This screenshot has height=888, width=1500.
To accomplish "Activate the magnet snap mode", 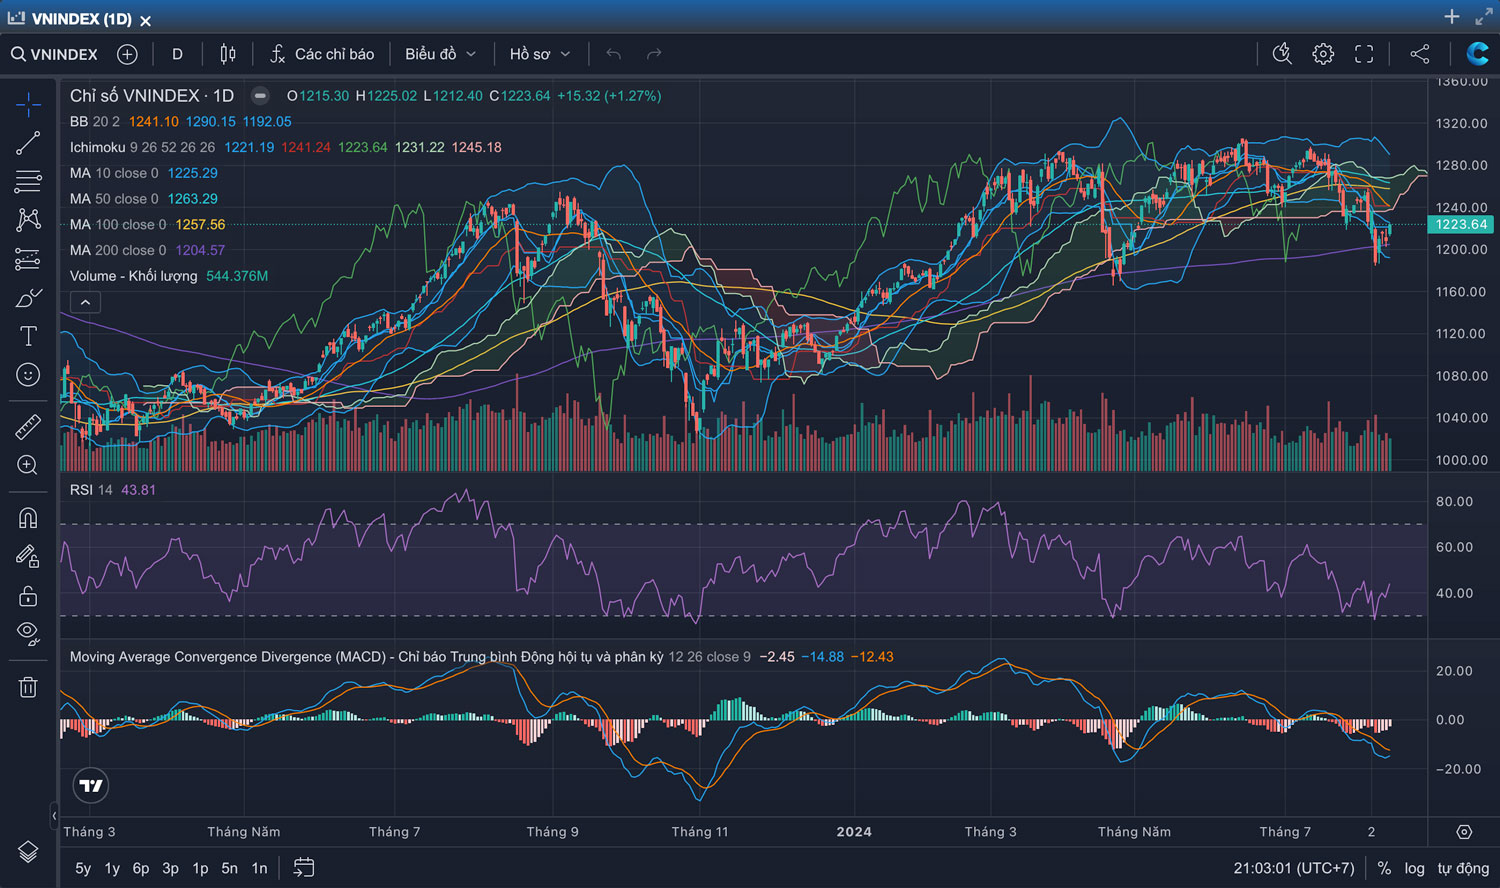I will (x=28, y=517).
